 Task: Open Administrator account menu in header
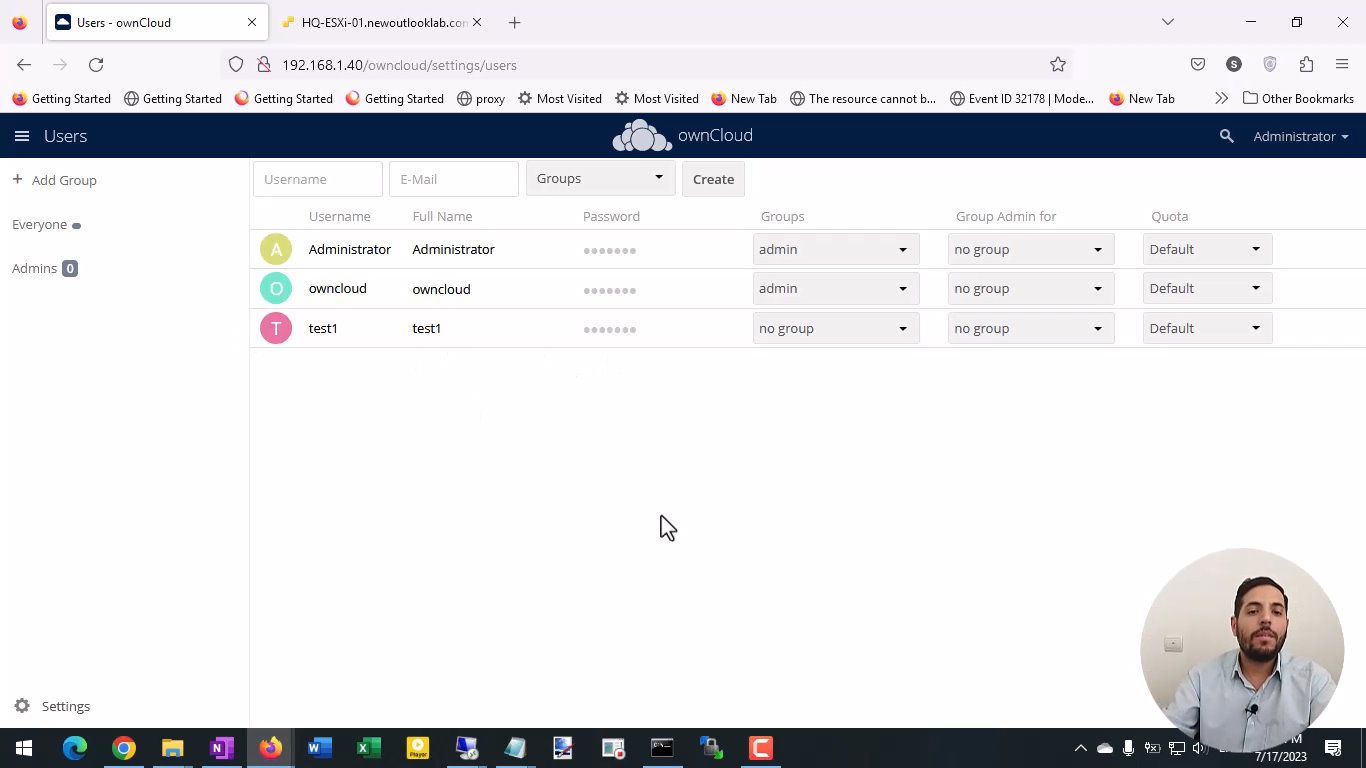(1300, 136)
